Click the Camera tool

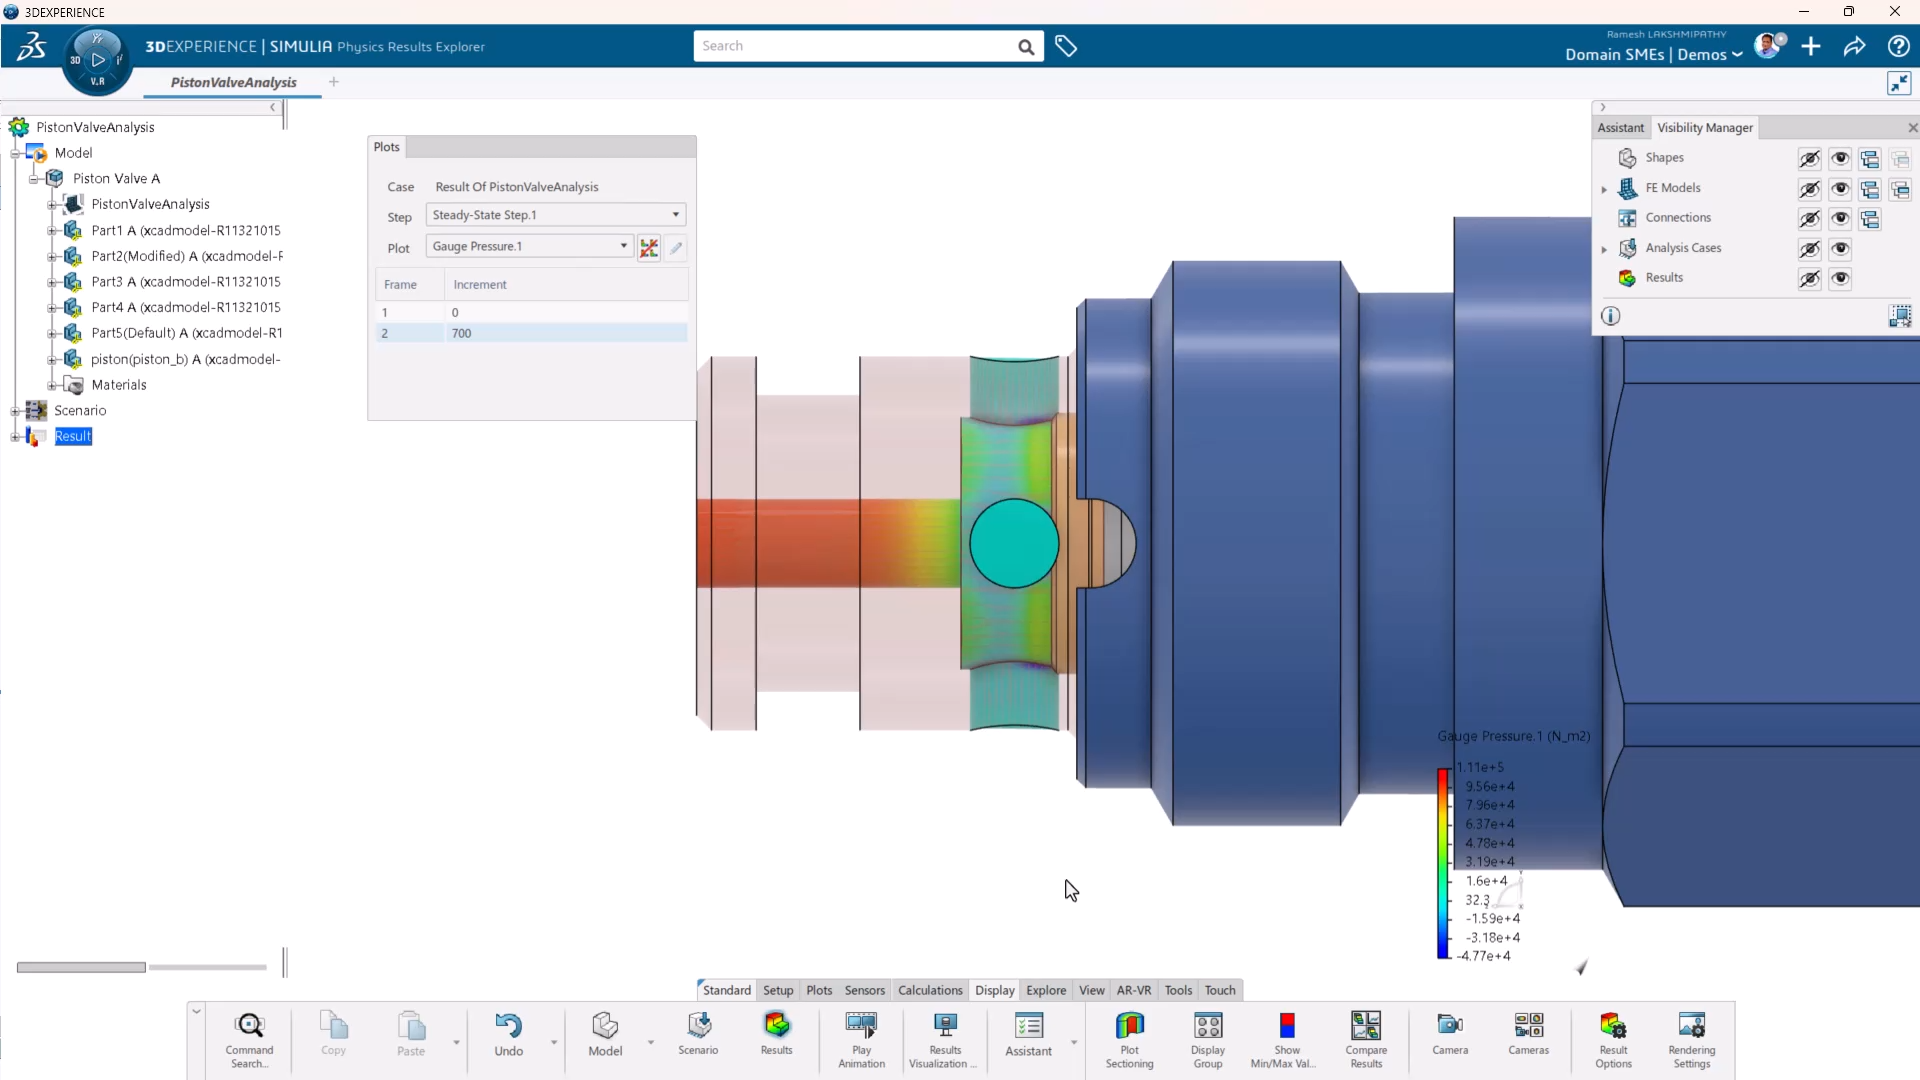coord(1450,1035)
